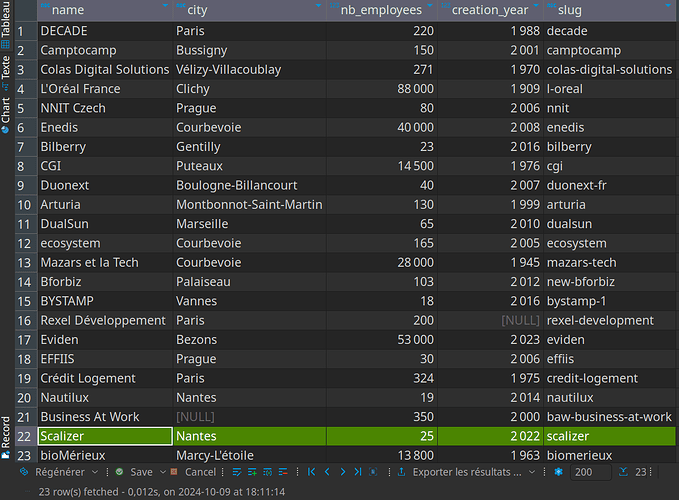Go to the first row icon
The height and width of the screenshot is (500, 679).
click(x=311, y=472)
